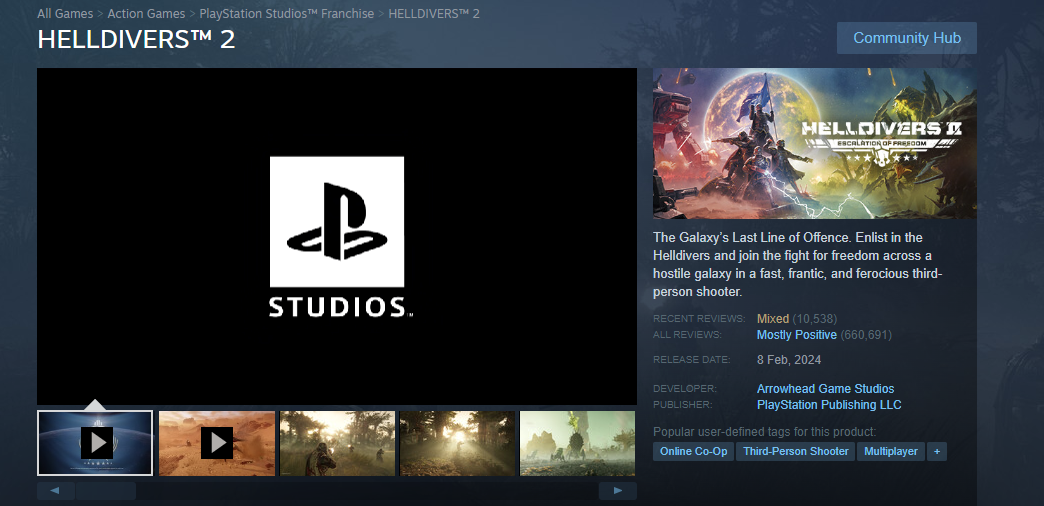
Task: Open Arrowhead Game Studios developer link
Action: tap(826, 389)
